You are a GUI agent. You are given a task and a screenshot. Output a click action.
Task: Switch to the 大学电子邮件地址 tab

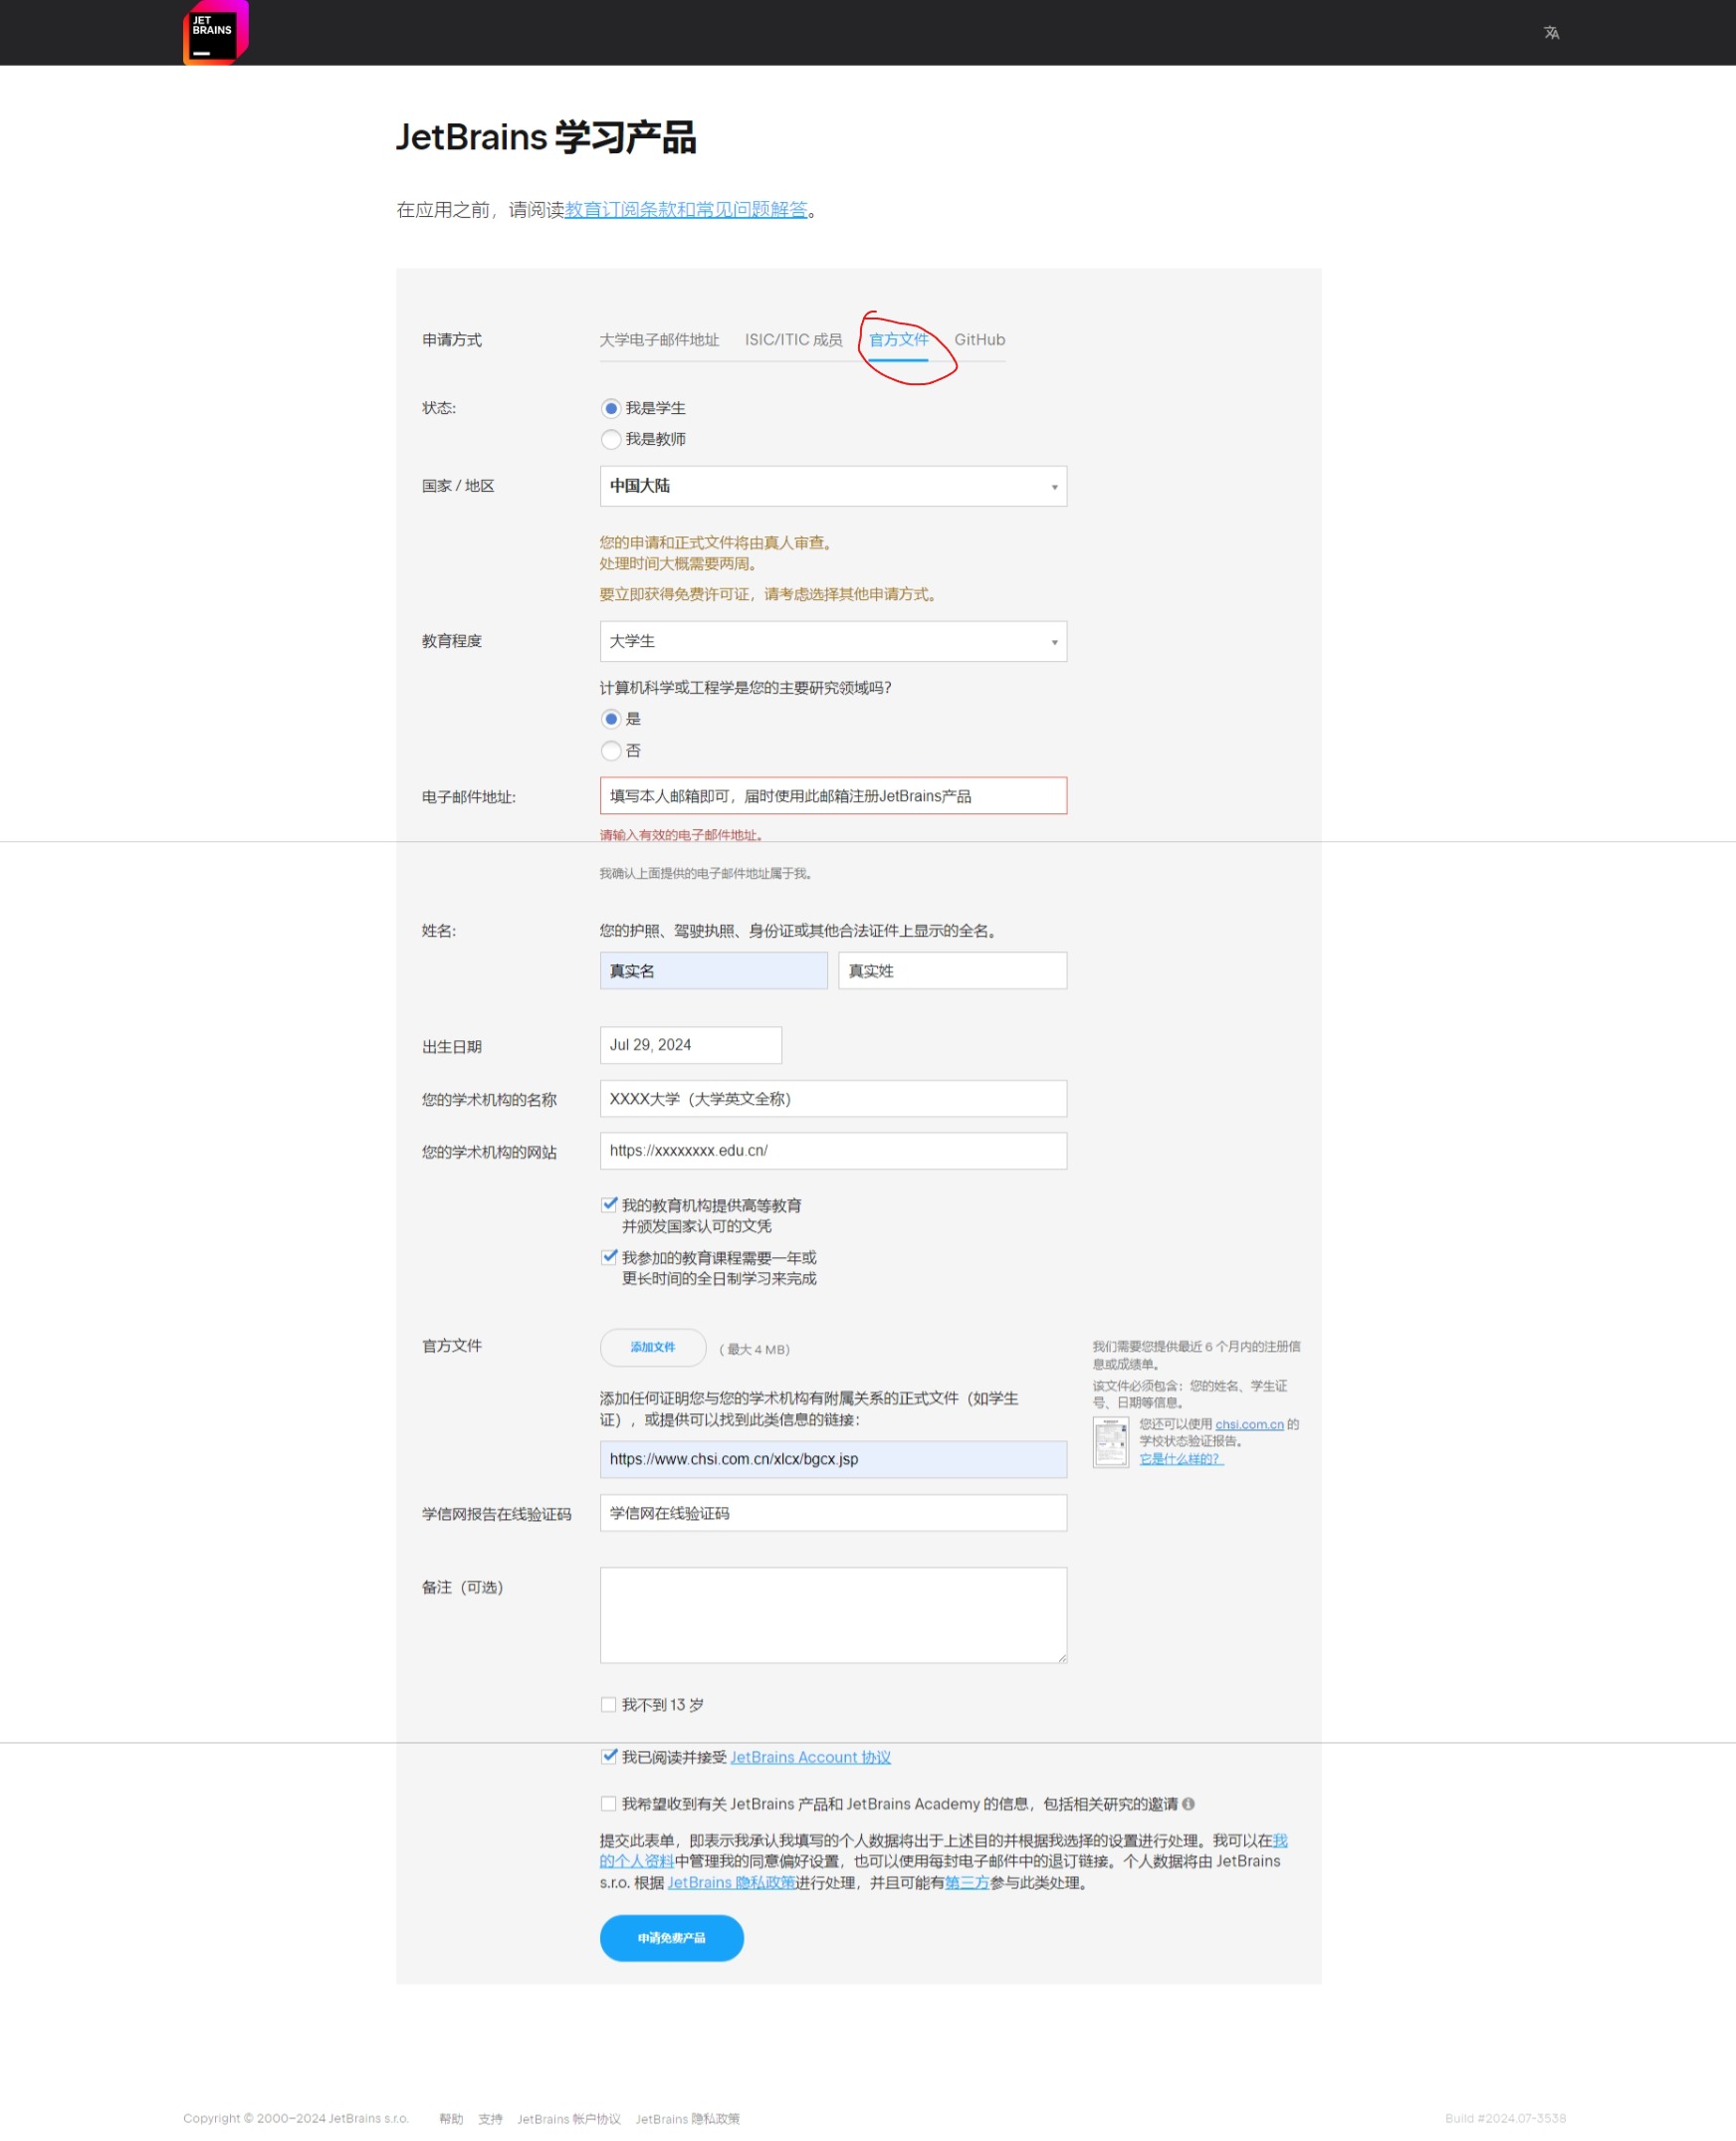[659, 340]
